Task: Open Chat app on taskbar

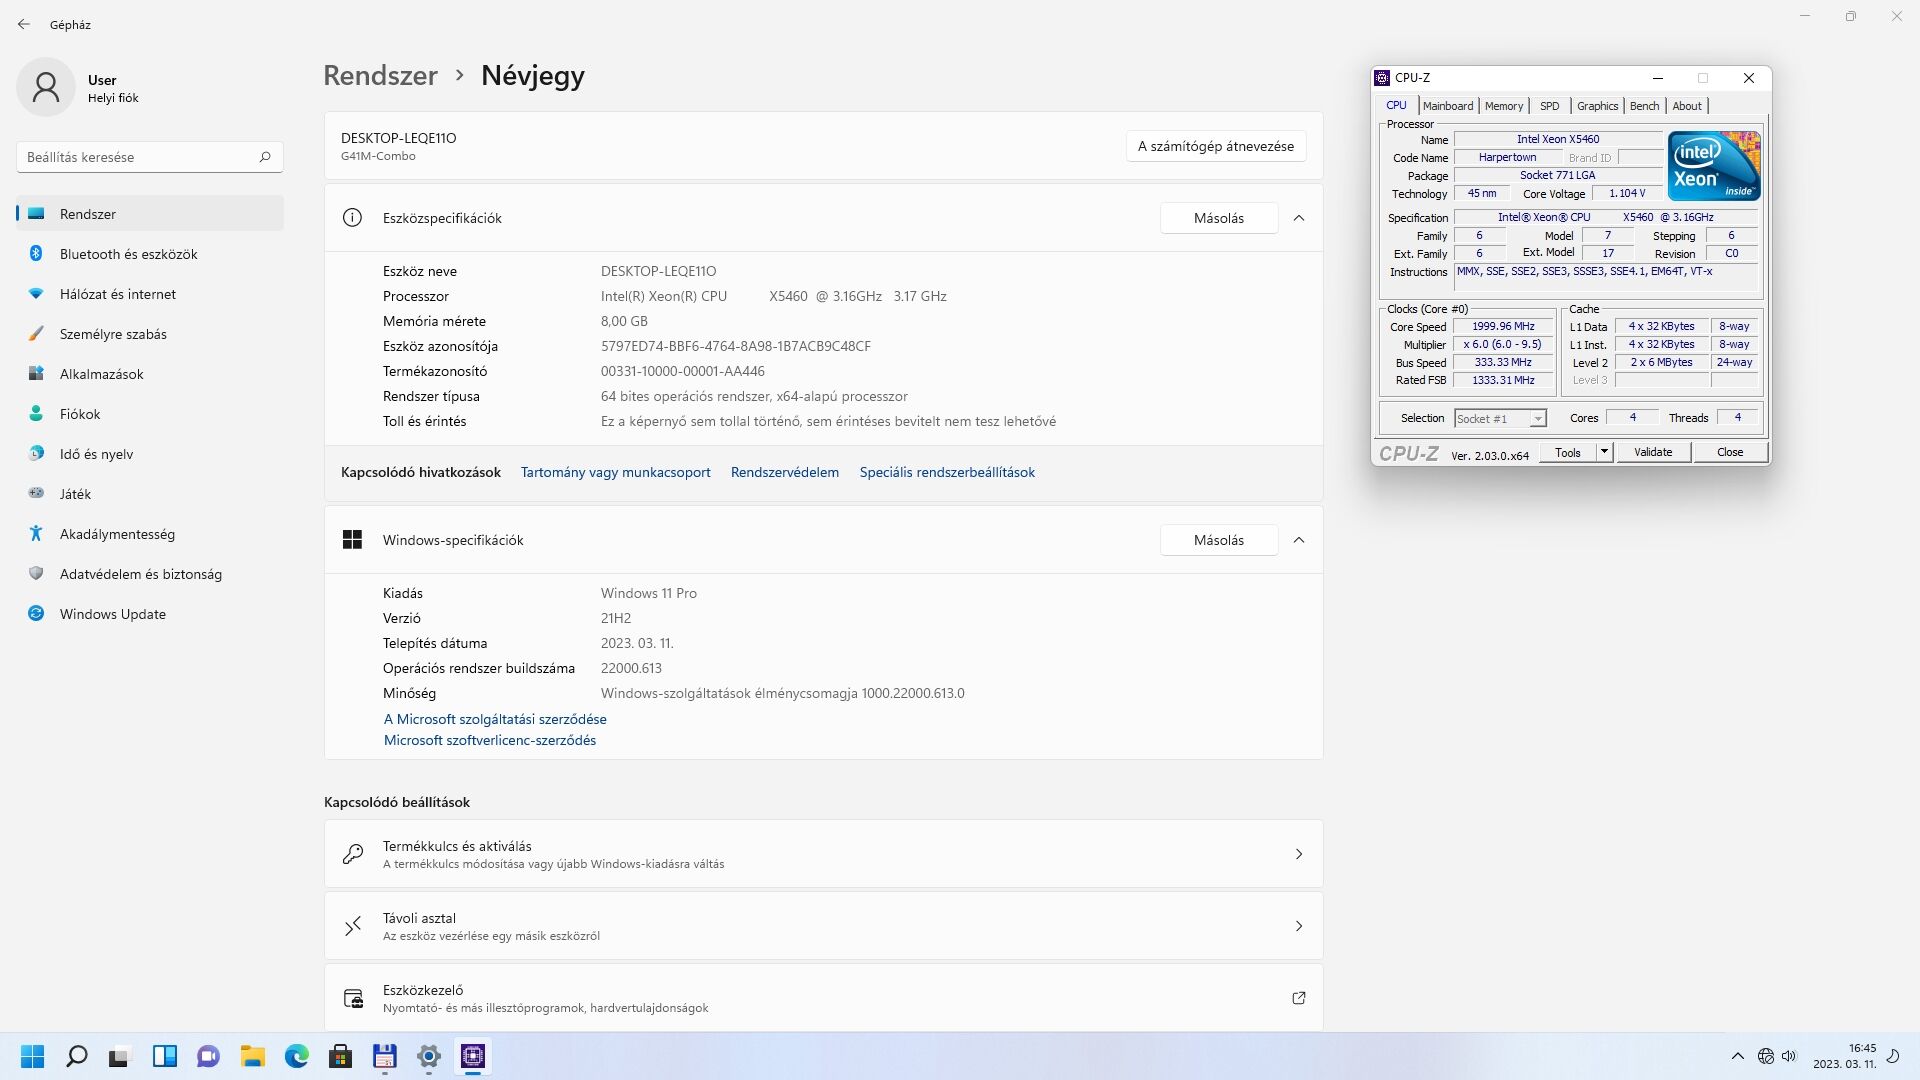Action: (x=208, y=1056)
